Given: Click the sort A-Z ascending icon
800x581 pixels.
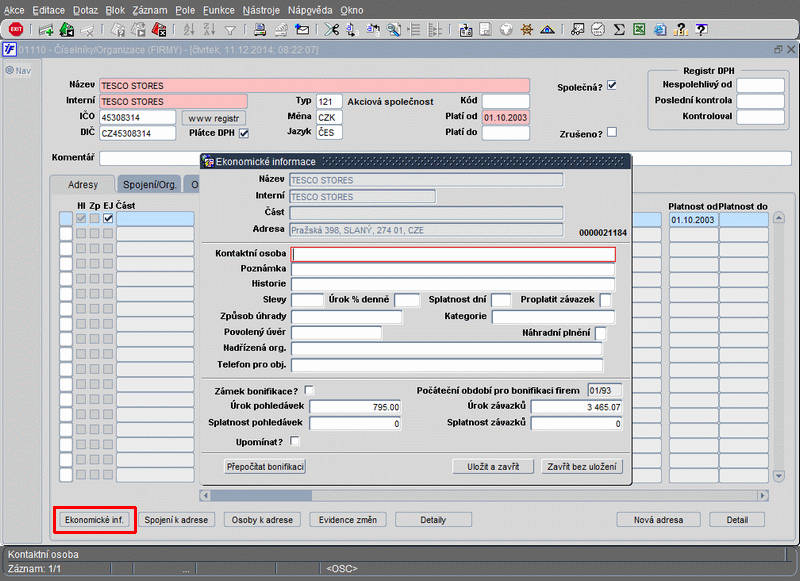Looking at the screenshot, I should point(189,30).
